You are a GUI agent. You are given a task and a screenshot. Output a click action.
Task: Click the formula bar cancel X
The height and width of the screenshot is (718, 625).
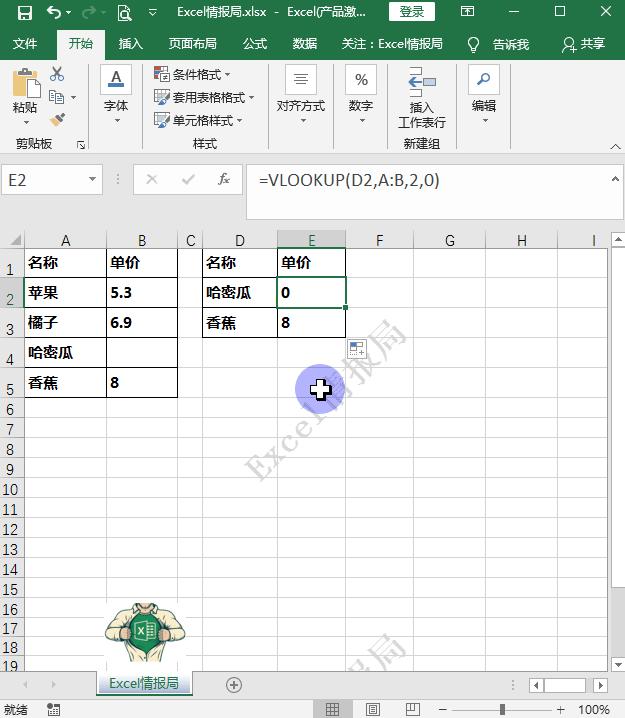coord(152,179)
